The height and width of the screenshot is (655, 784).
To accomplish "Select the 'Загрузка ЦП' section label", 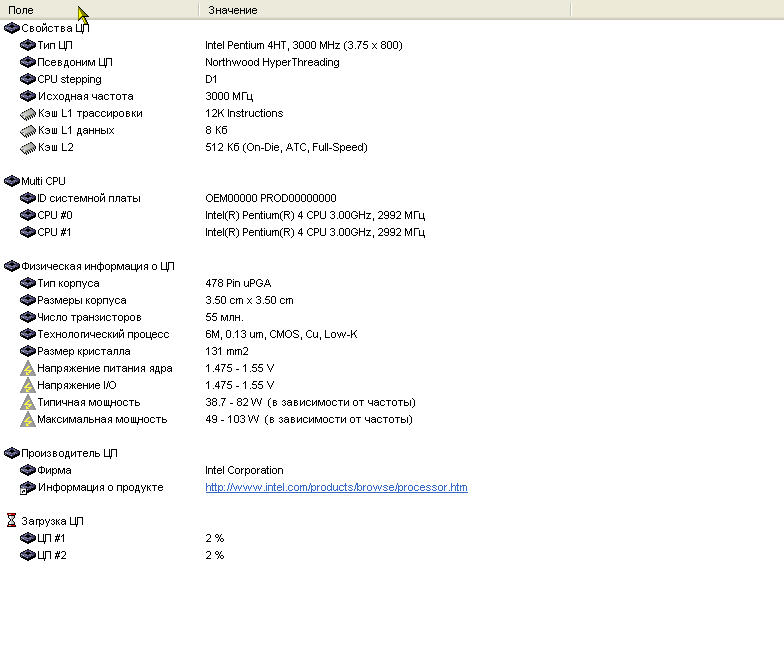I will (52, 521).
